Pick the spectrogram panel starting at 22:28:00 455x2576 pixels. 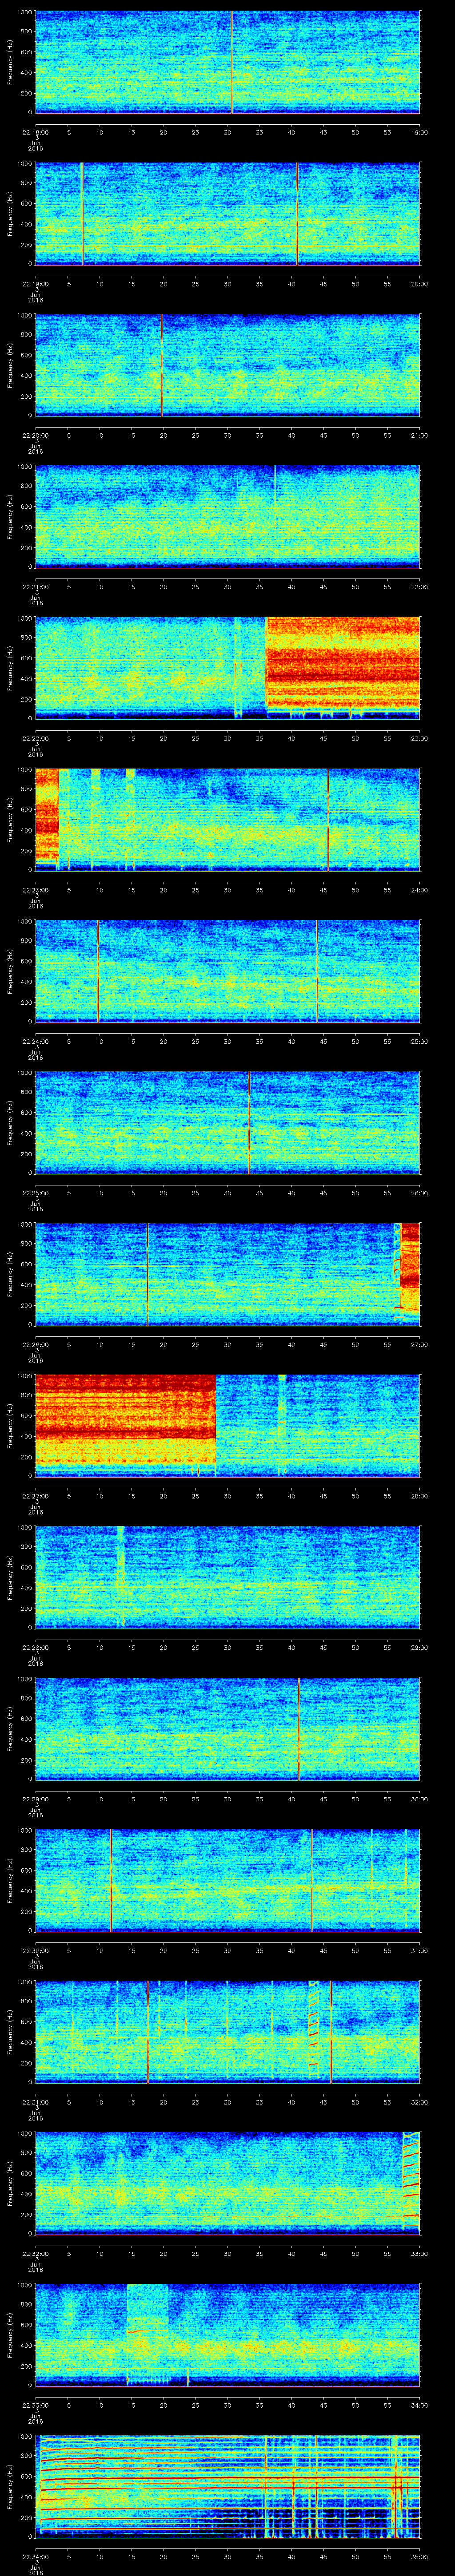(228, 1577)
